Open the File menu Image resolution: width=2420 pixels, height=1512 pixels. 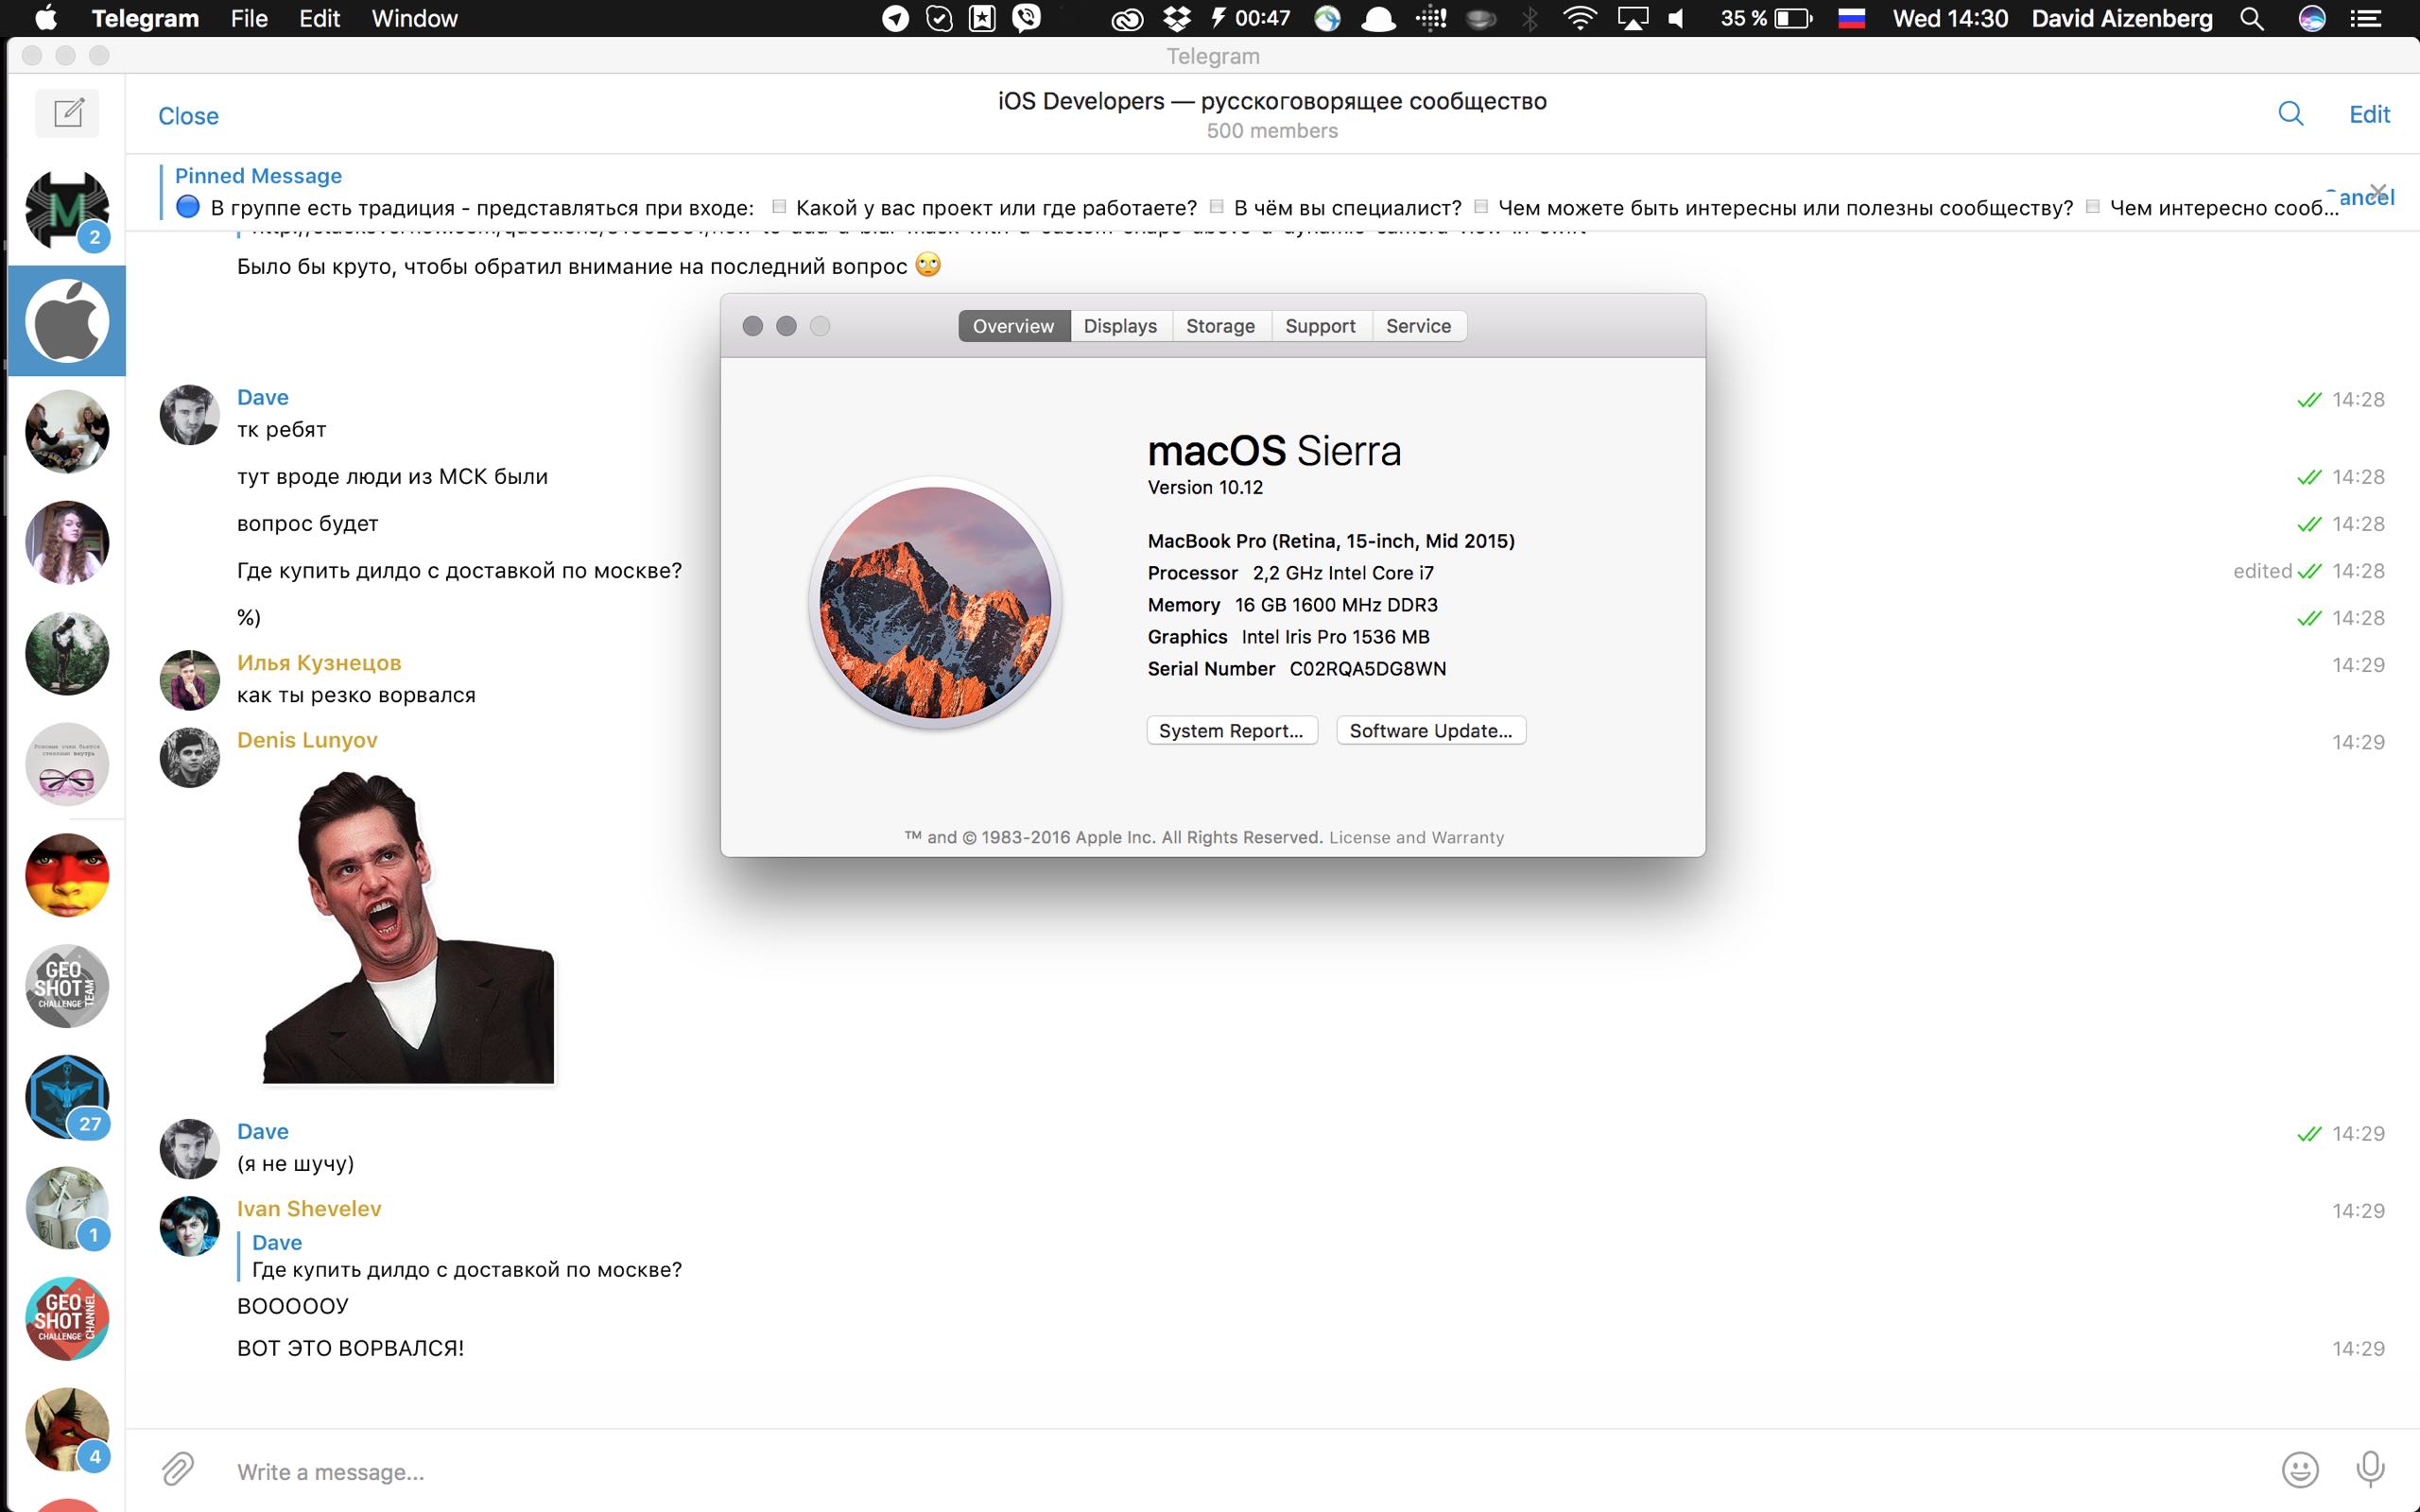pos(248,18)
